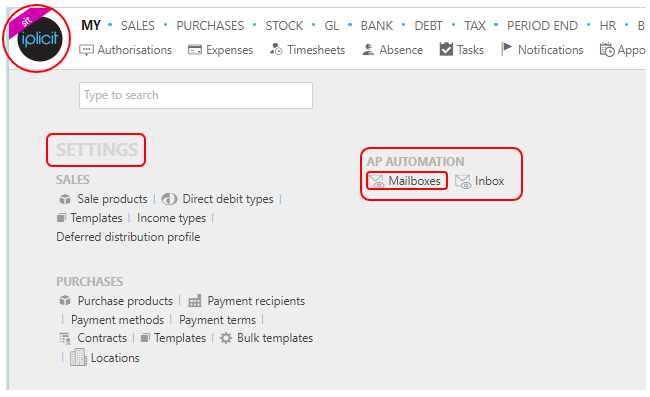Click the Expenses card icon
650x397 pixels.
[195, 50]
